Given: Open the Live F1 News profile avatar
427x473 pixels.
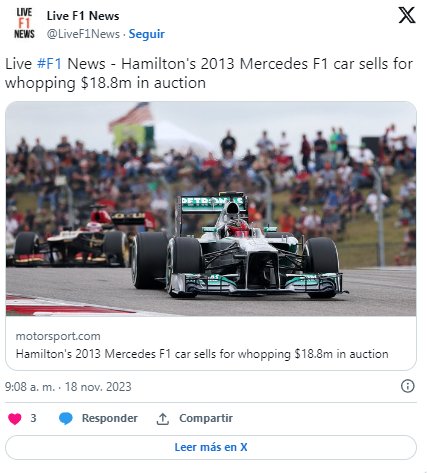Looking at the screenshot, I should (x=24, y=23).
